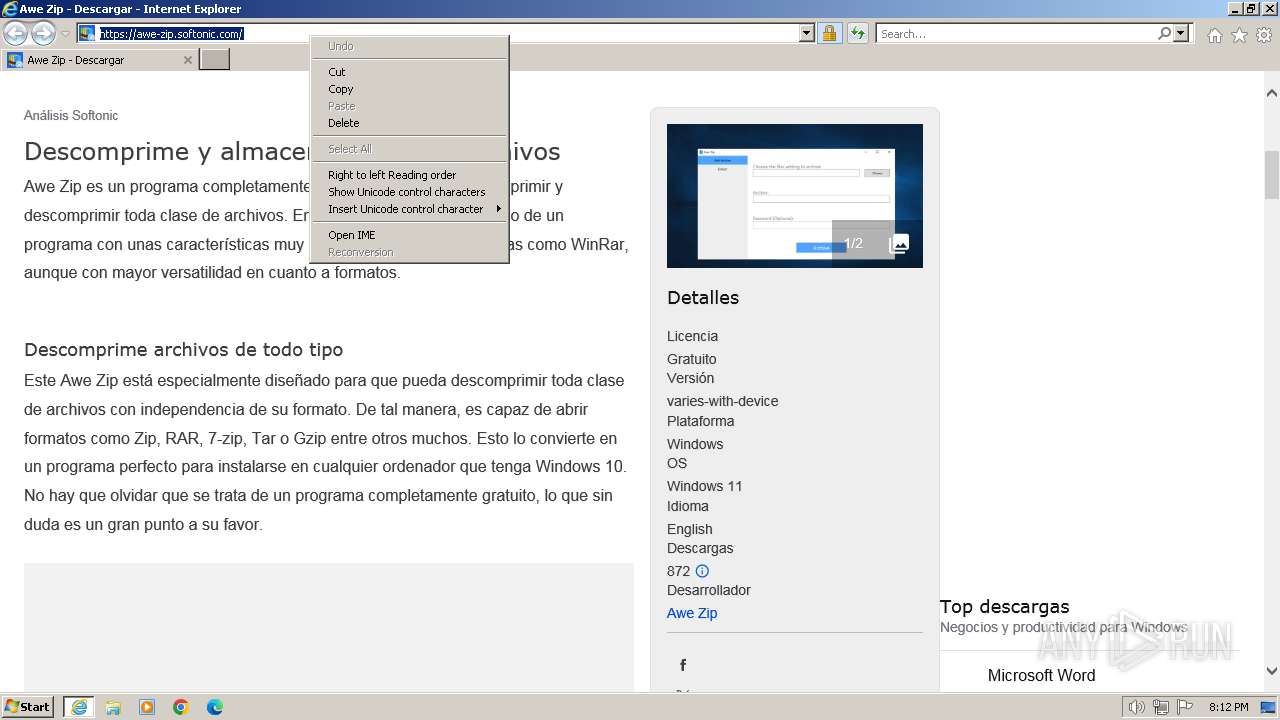Choose Copy from context menu
The height and width of the screenshot is (720, 1280).
point(410,89)
